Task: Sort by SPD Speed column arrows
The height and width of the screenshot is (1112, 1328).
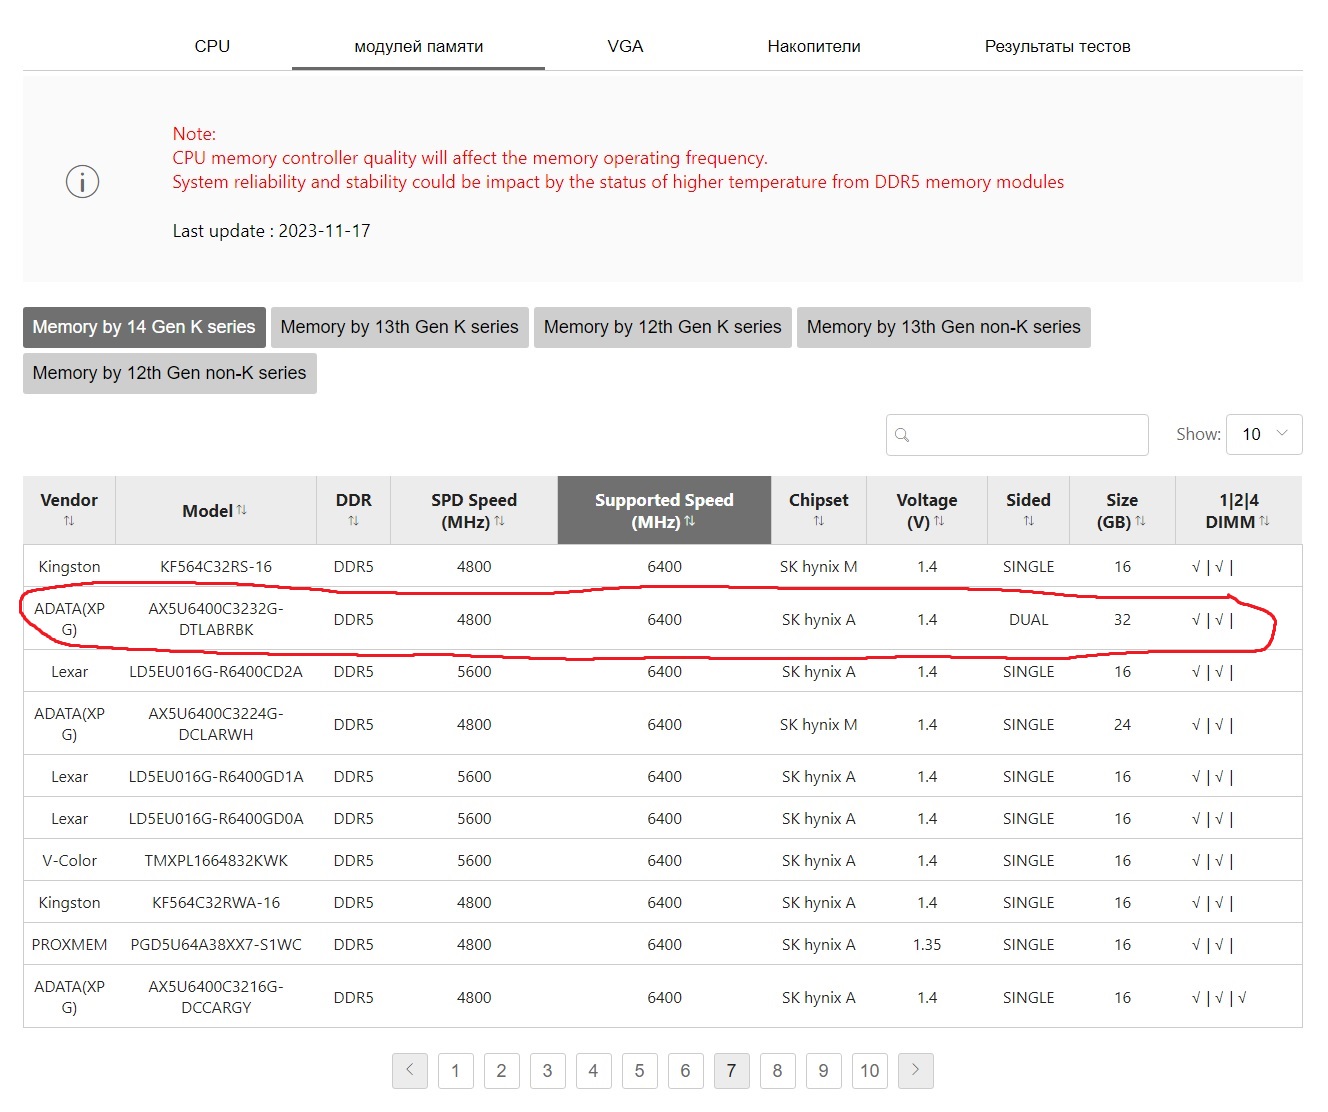Action: (x=499, y=521)
